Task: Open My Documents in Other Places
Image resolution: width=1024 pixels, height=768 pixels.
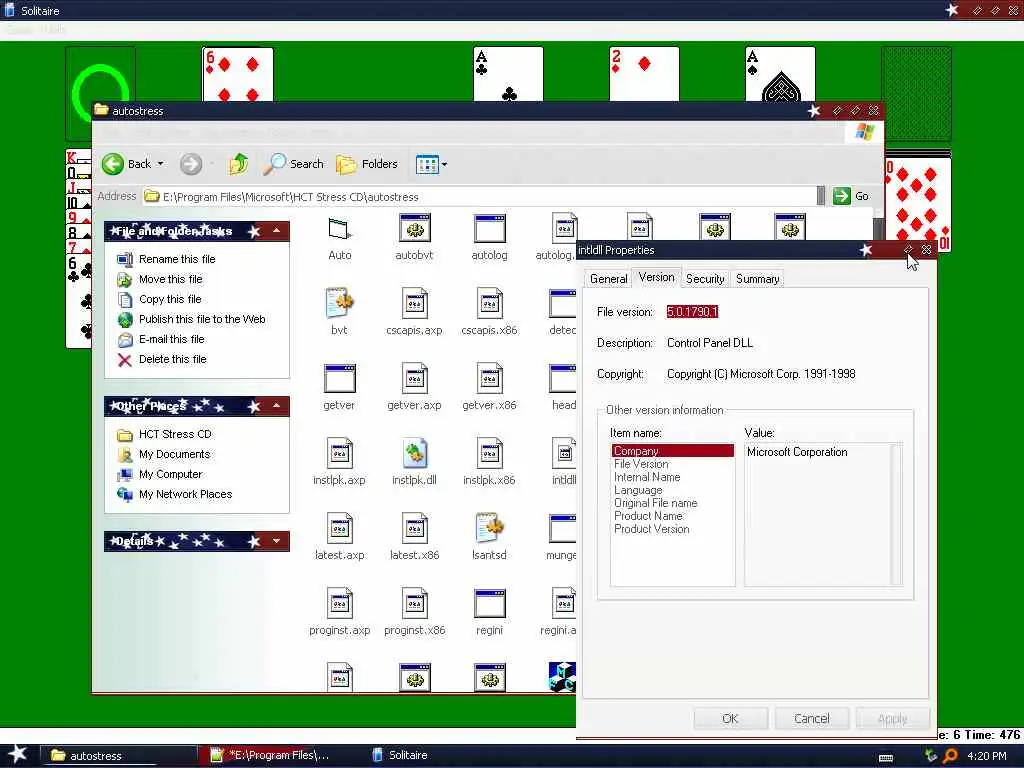Action: click(x=174, y=454)
